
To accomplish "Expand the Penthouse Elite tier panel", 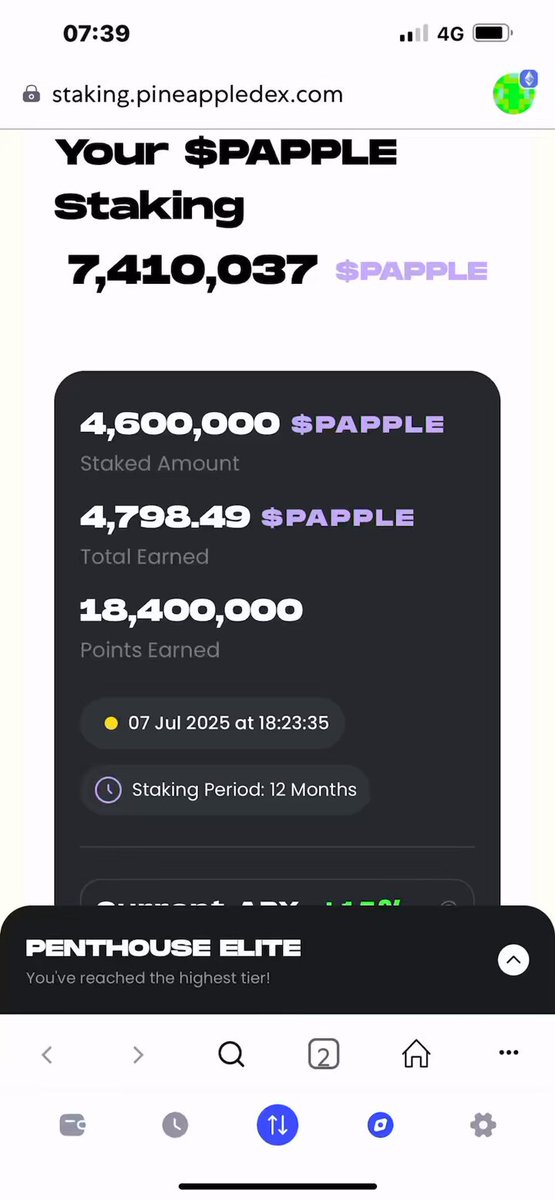I will 513,960.
